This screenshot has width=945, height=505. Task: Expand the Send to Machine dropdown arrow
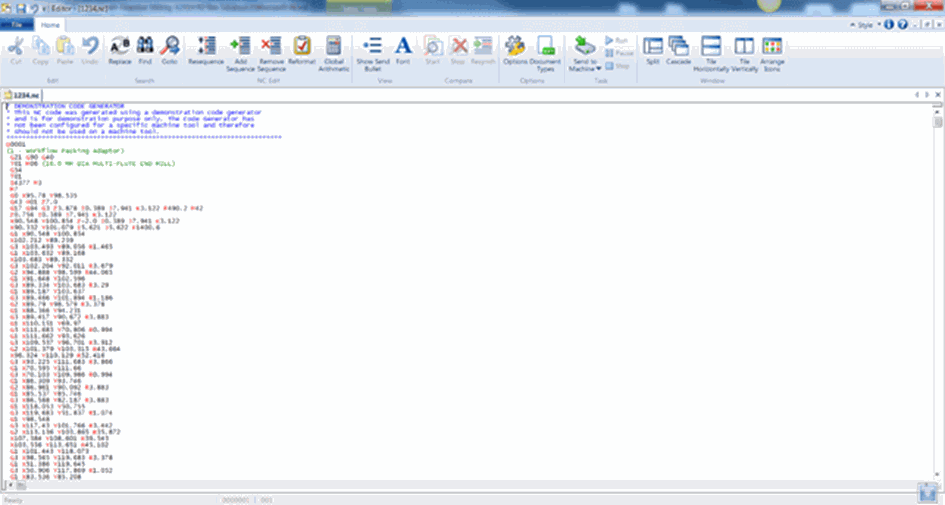coord(598,69)
